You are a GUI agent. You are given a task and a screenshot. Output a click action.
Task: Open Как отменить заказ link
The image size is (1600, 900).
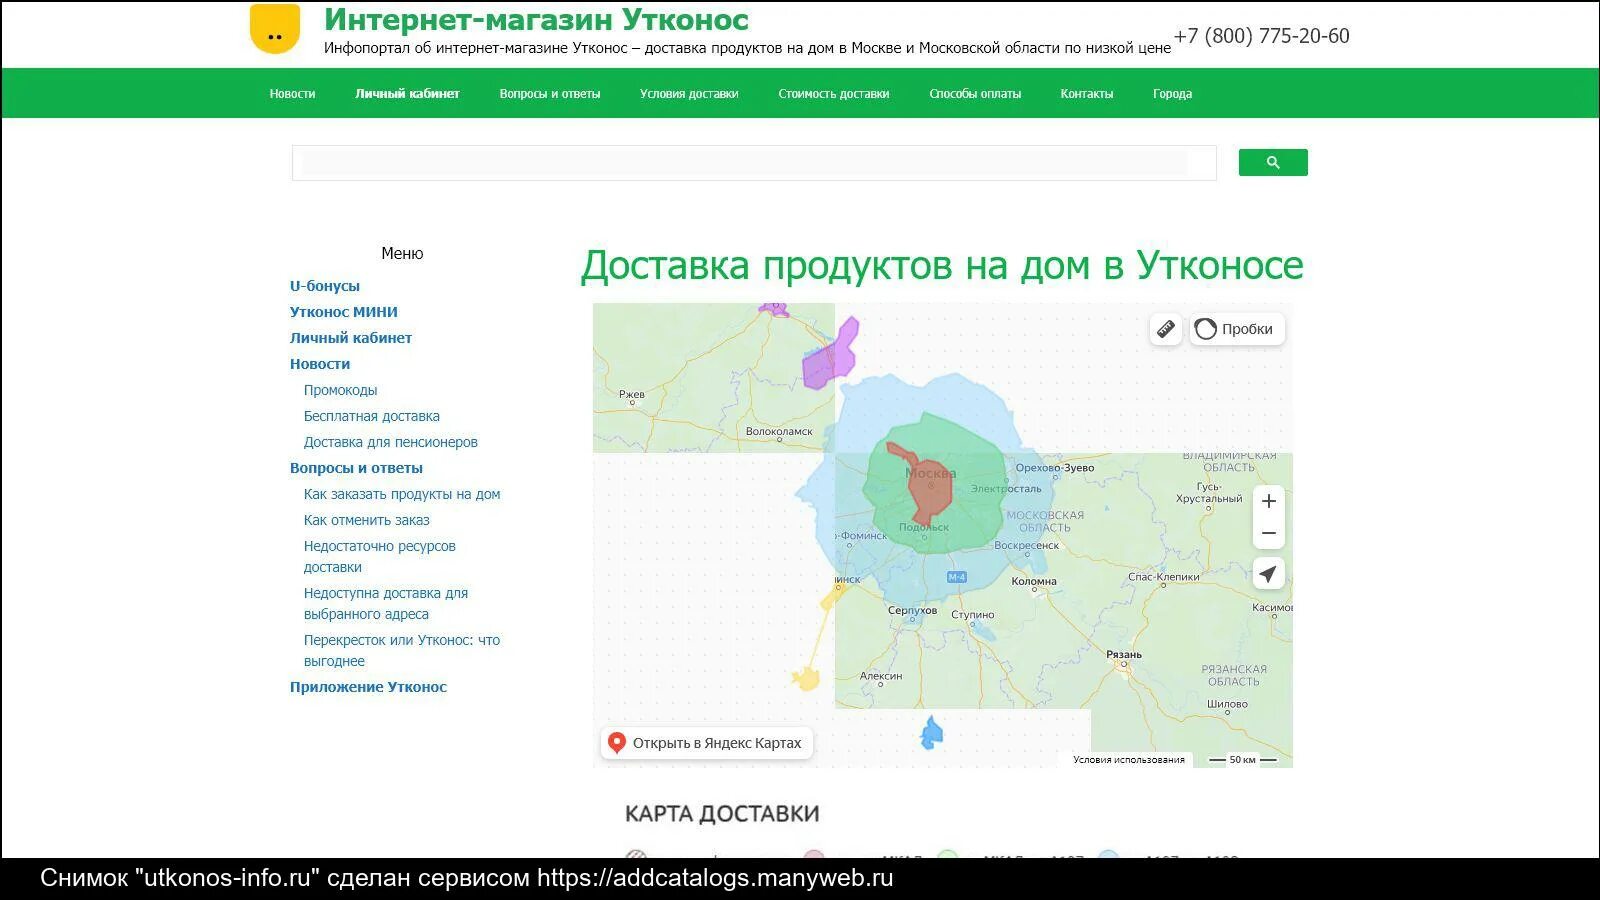(367, 520)
